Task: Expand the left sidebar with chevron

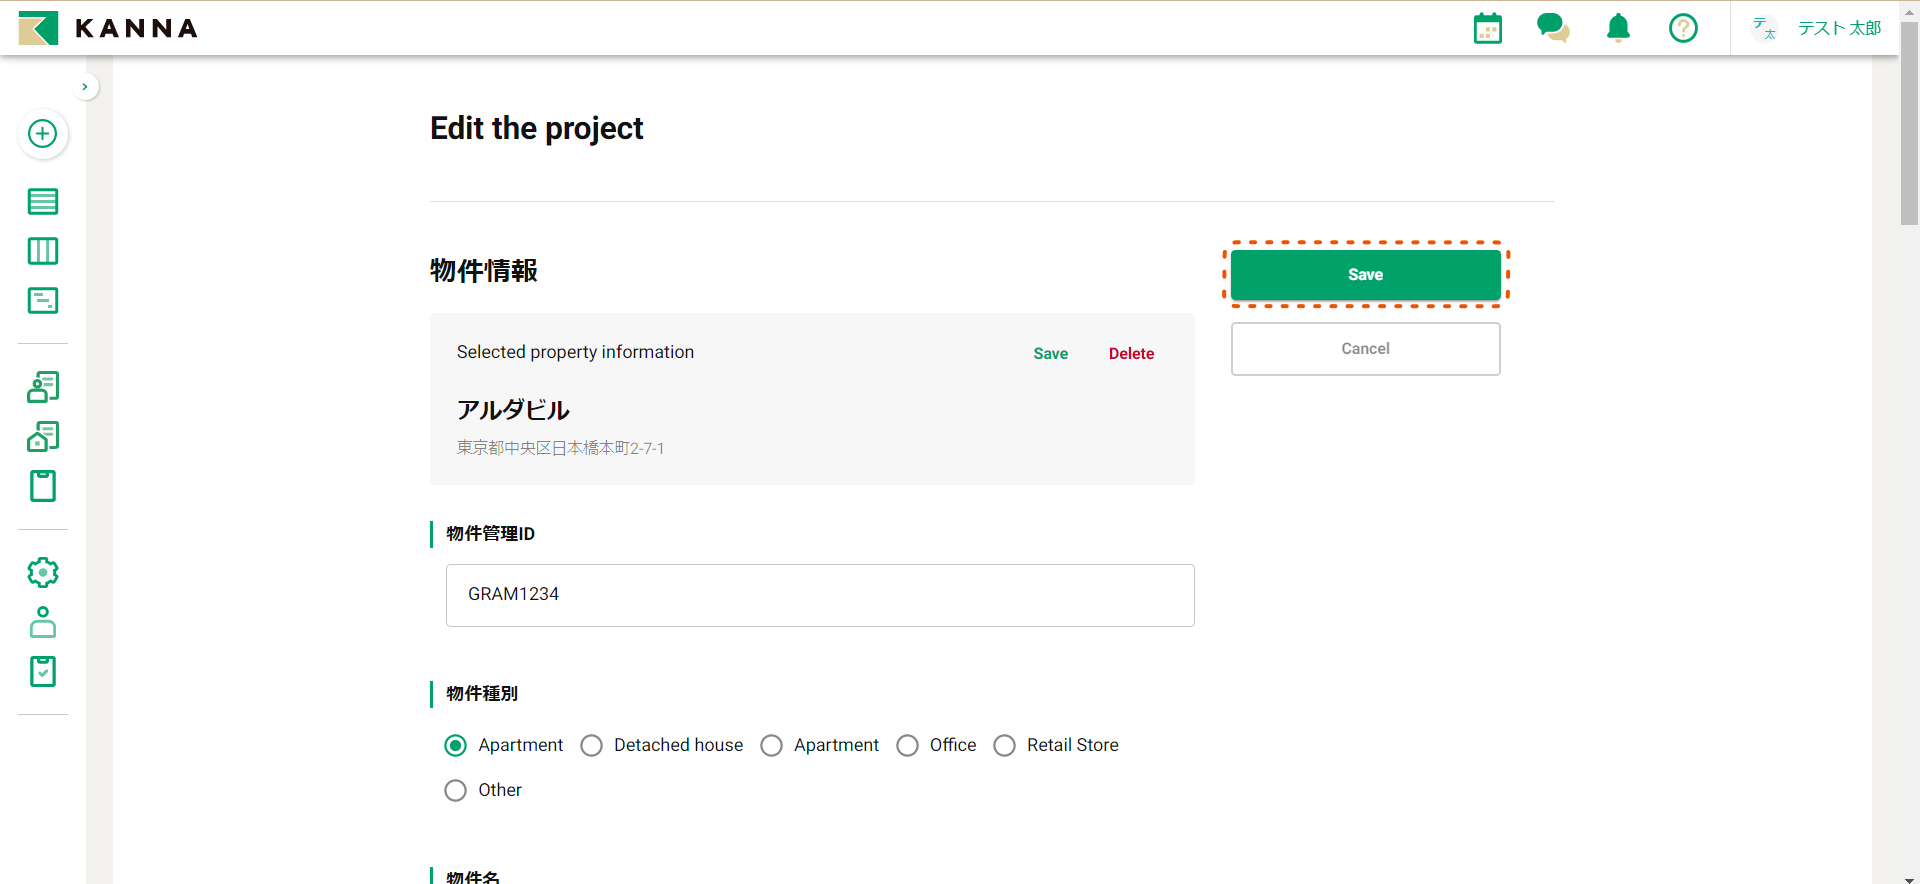Action: coord(85,87)
